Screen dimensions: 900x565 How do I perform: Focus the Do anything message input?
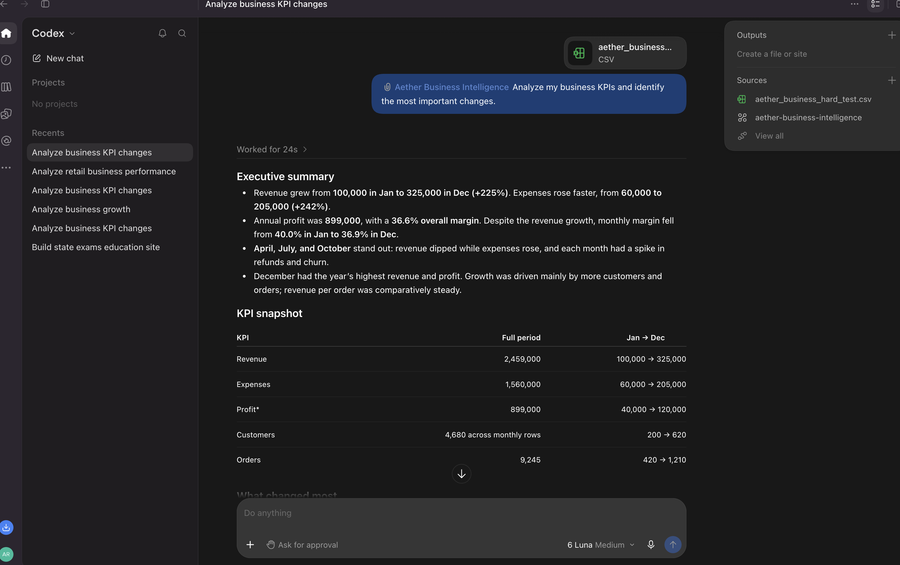coord(461,513)
